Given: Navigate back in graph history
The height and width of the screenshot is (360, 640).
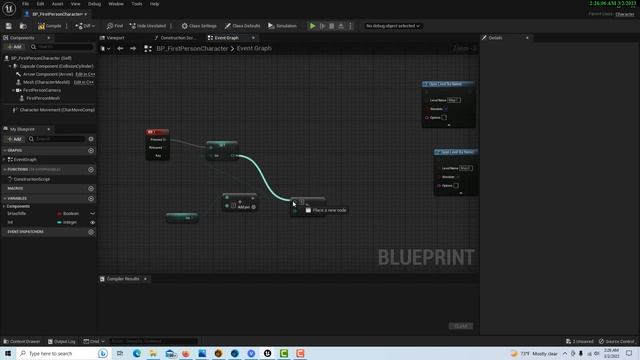Looking at the screenshot, I should pos(120,49).
